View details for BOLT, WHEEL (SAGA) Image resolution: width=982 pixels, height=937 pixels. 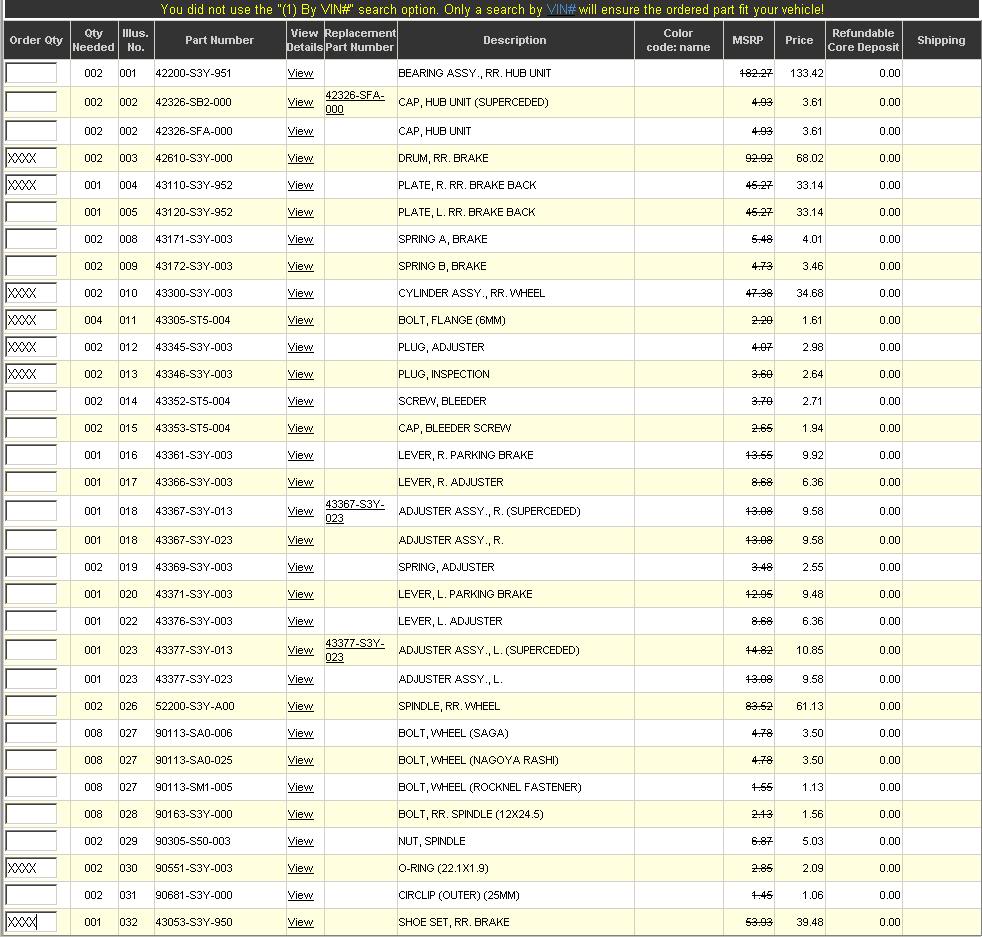[x=300, y=733]
